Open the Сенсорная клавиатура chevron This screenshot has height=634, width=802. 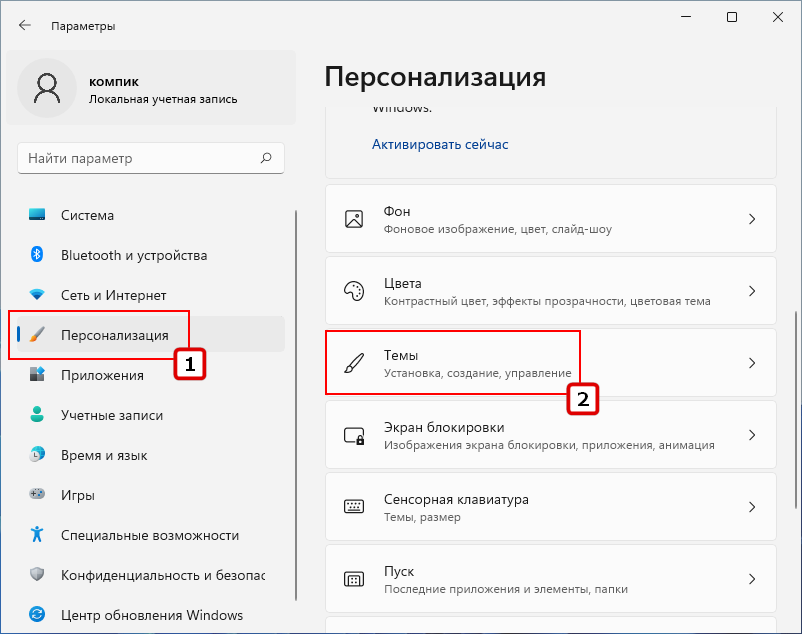point(752,507)
